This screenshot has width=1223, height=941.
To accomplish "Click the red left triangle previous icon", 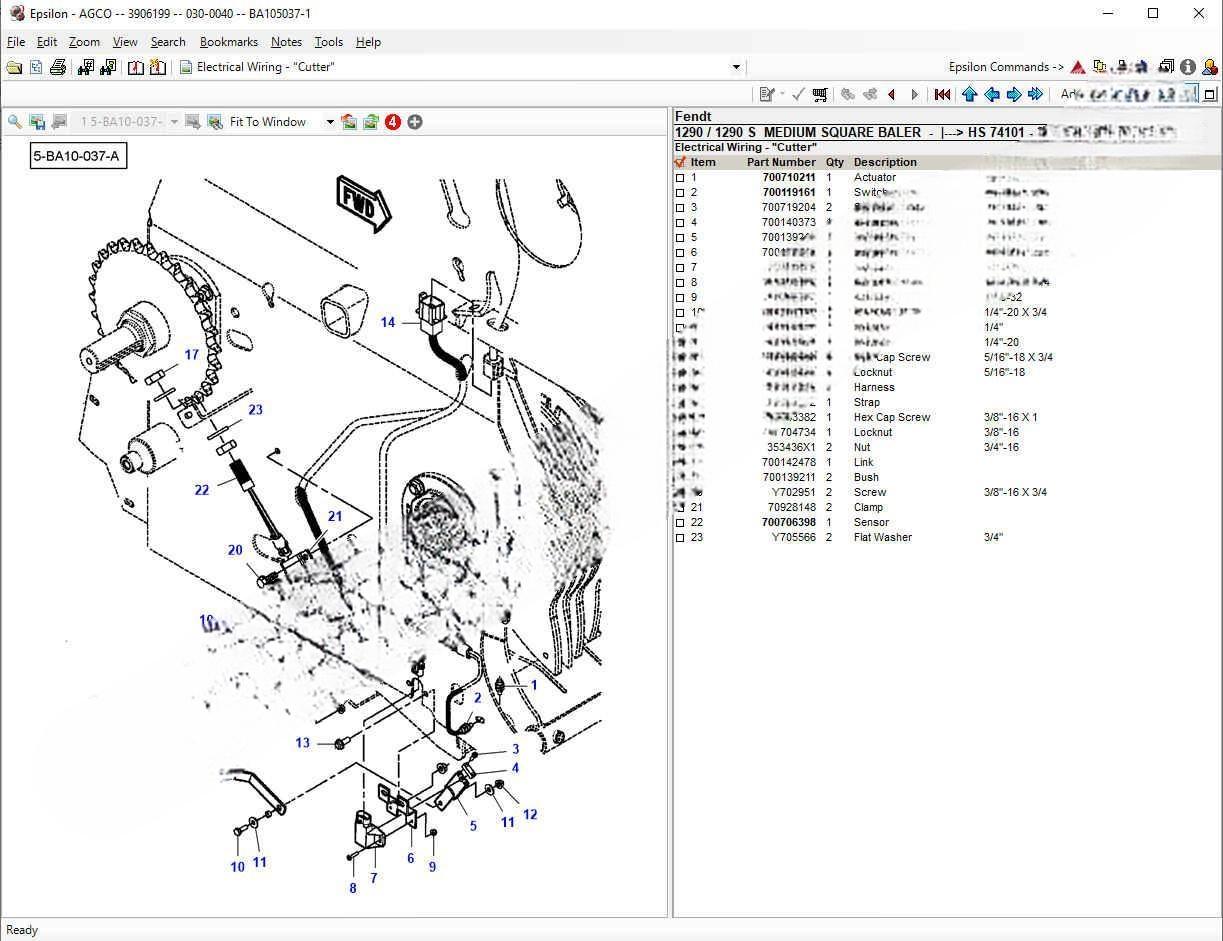I will pos(892,94).
